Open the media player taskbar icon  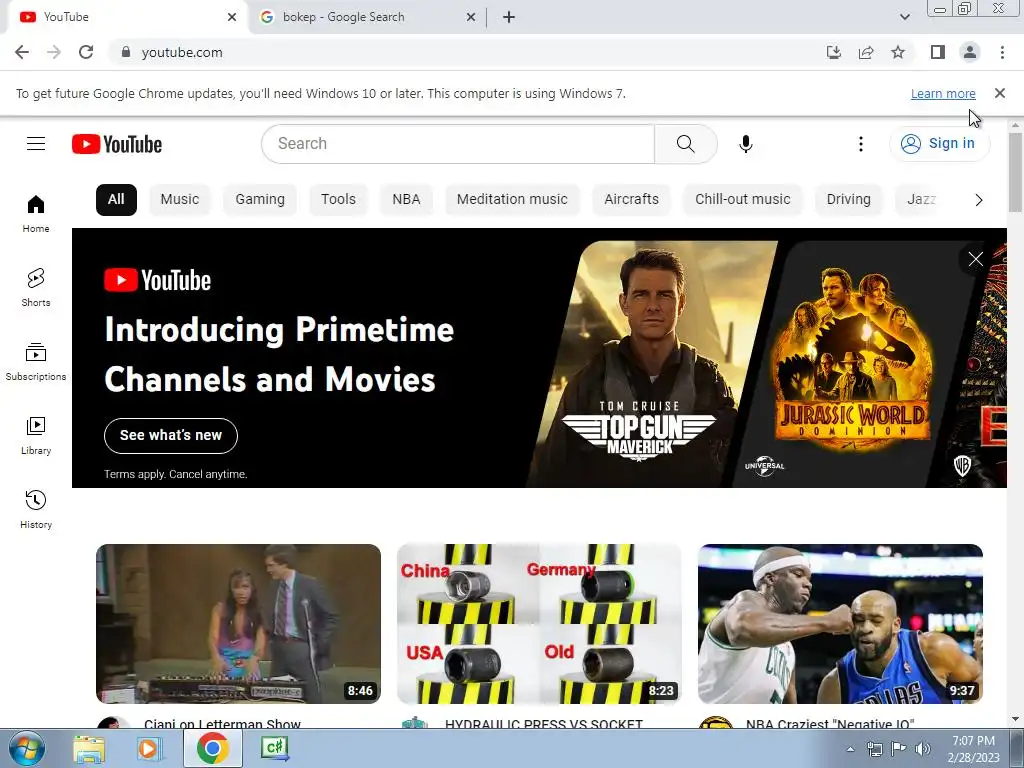pyautogui.click(x=150, y=749)
